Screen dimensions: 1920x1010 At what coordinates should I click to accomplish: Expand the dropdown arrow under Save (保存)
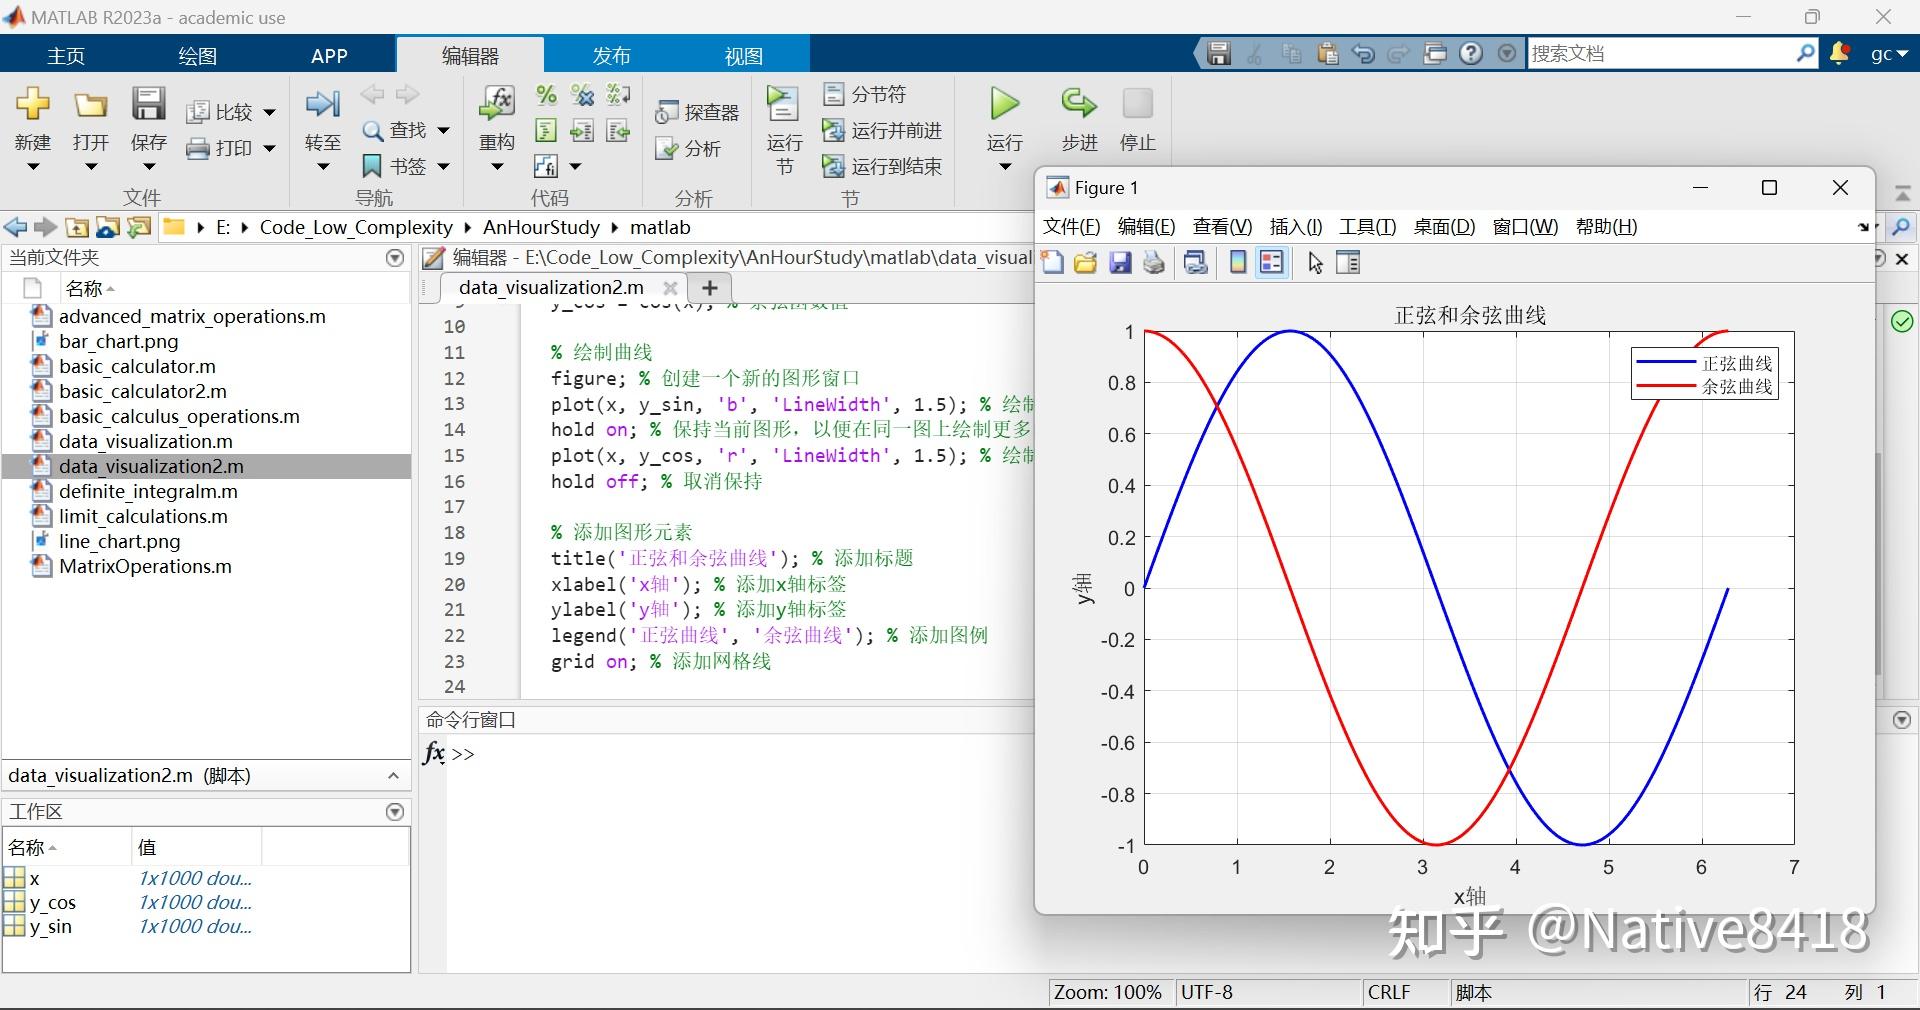148,167
